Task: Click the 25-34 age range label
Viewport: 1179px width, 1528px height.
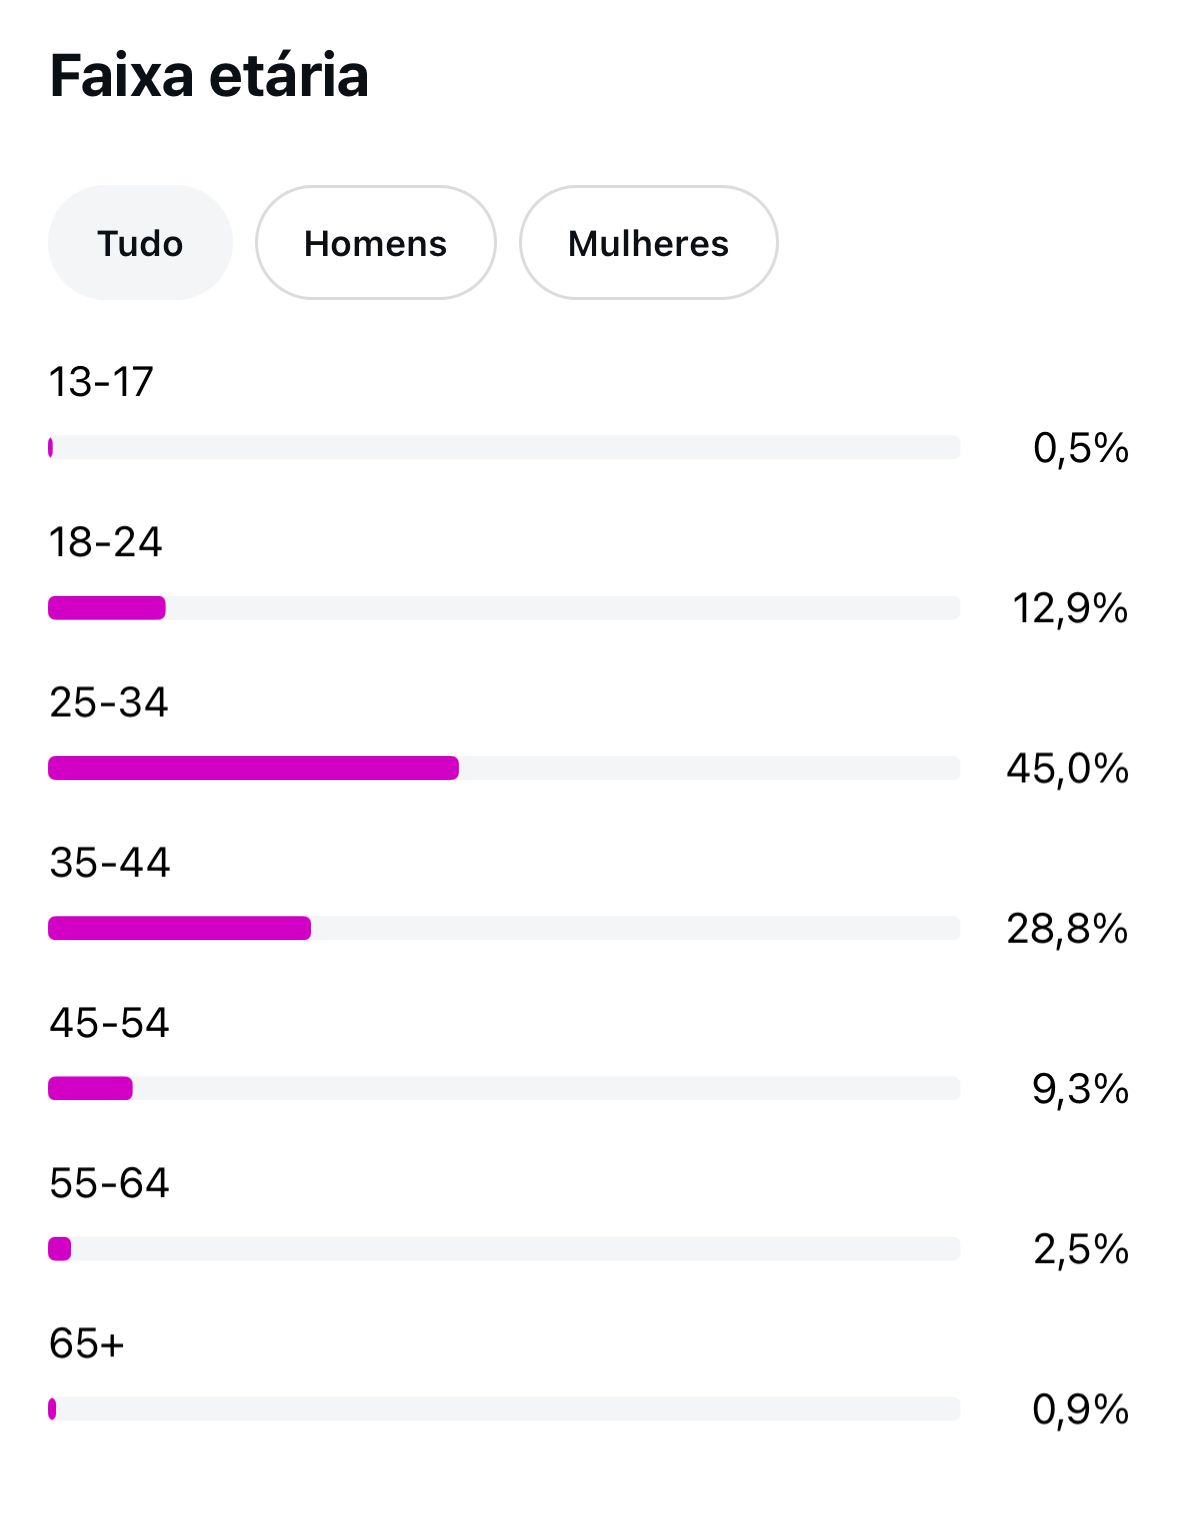Action: [108, 702]
